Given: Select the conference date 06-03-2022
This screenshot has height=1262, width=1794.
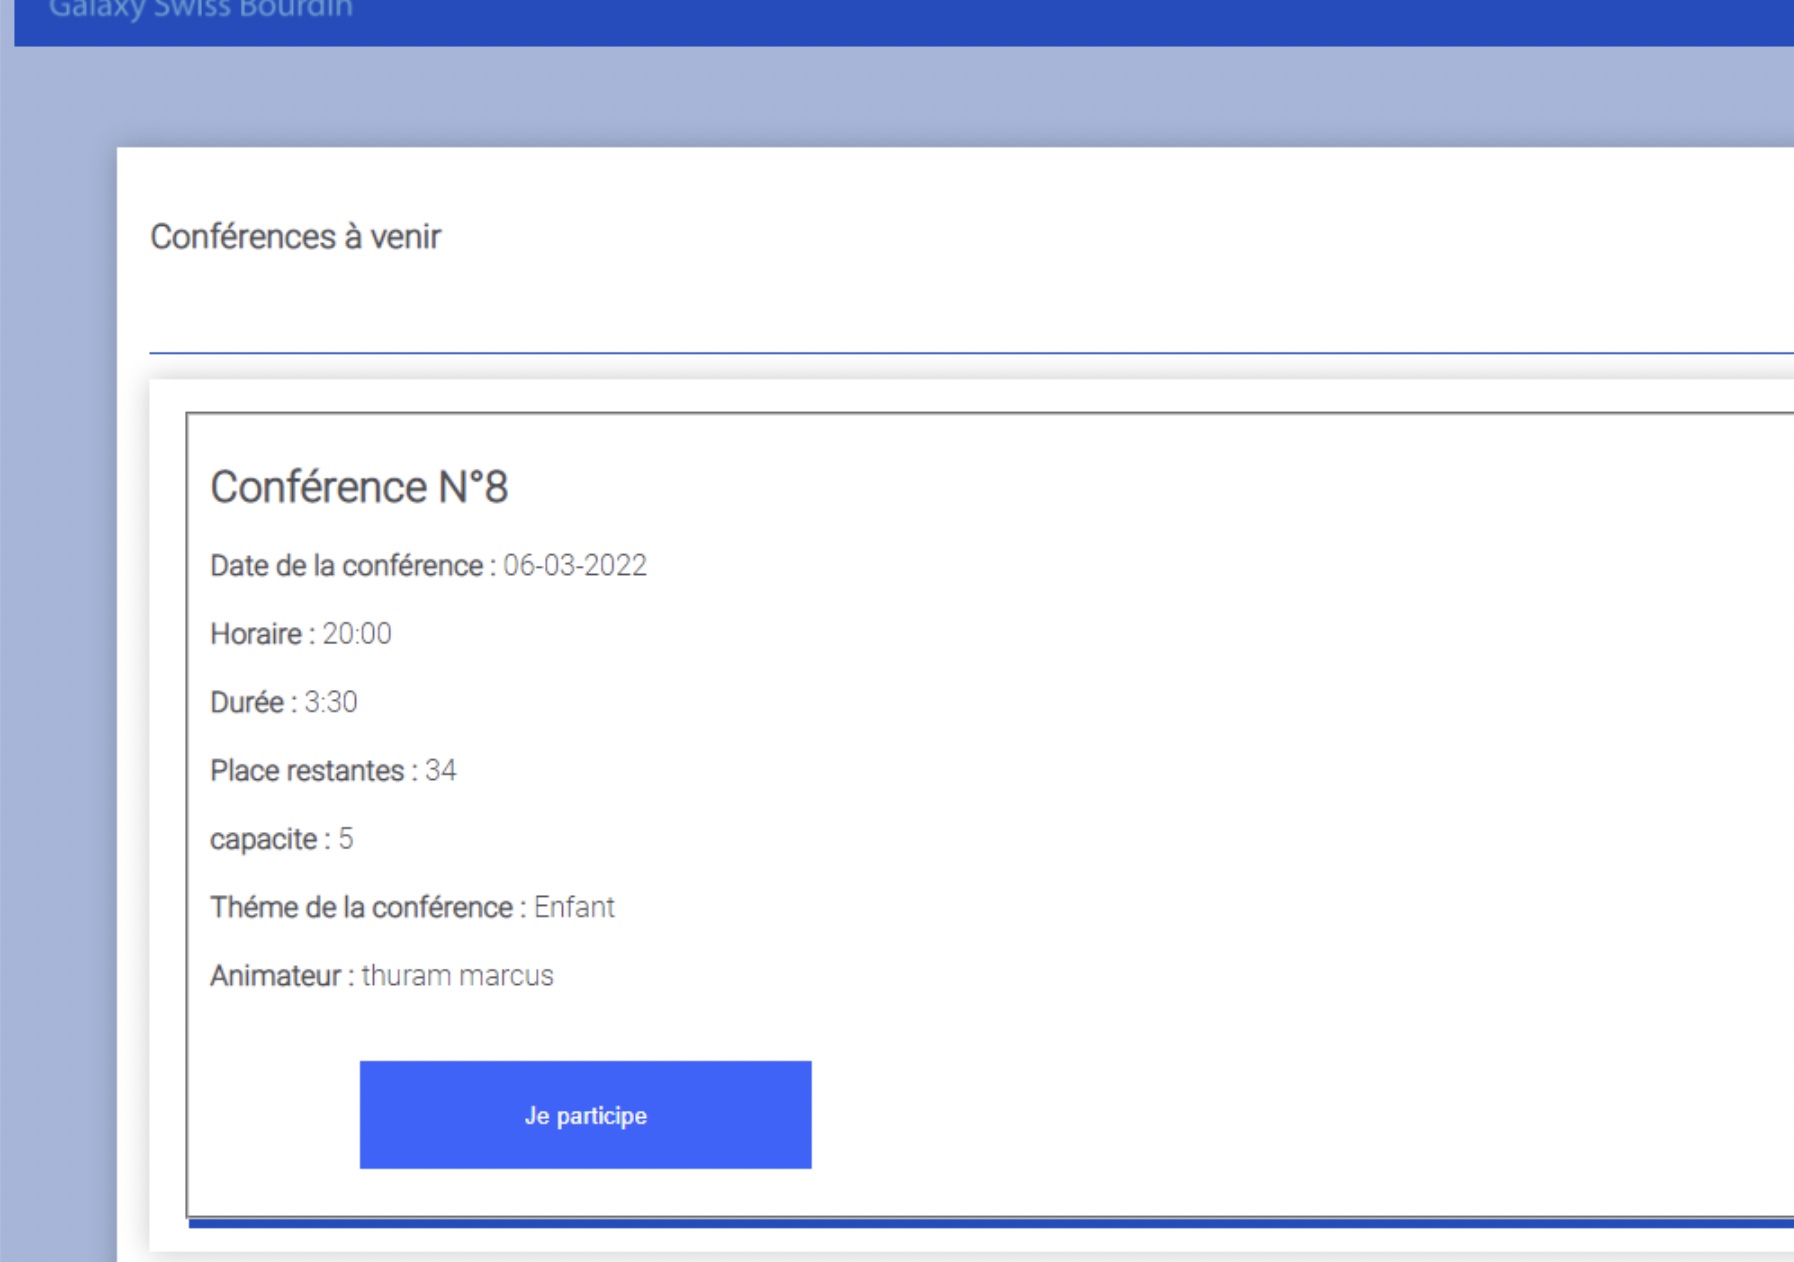Looking at the screenshot, I should (575, 565).
